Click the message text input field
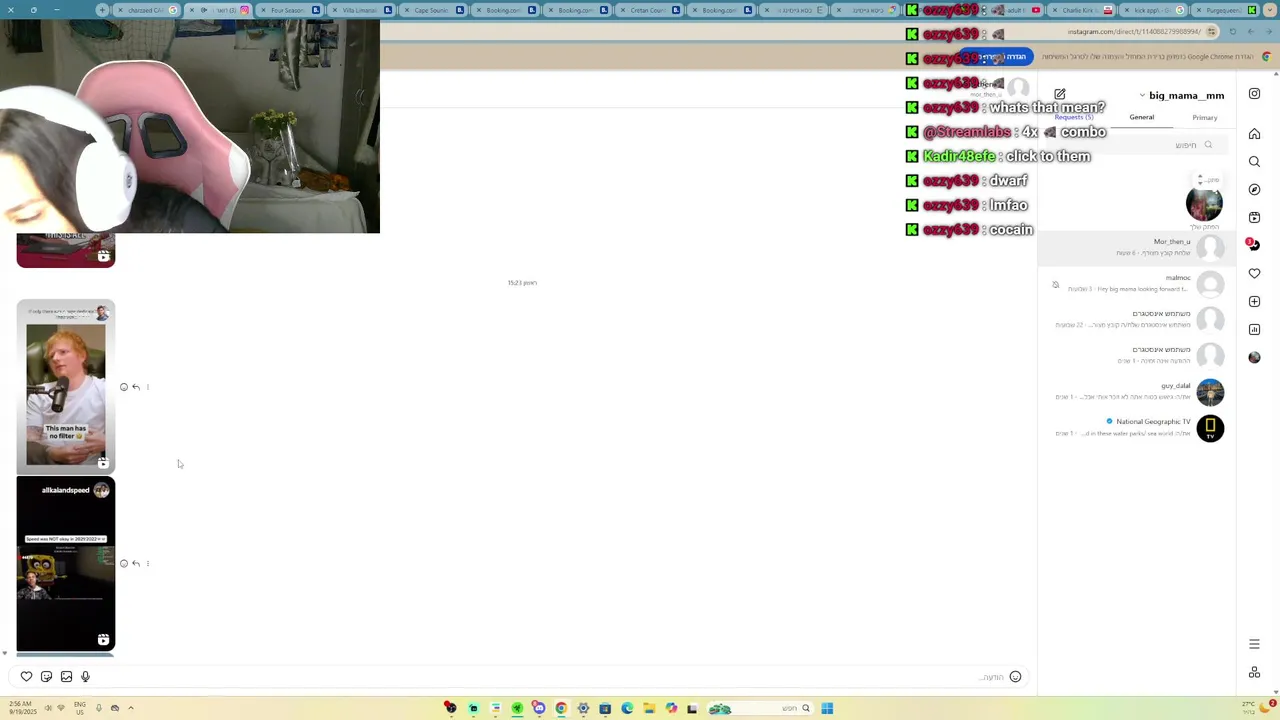This screenshot has width=1280, height=720. point(550,677)
